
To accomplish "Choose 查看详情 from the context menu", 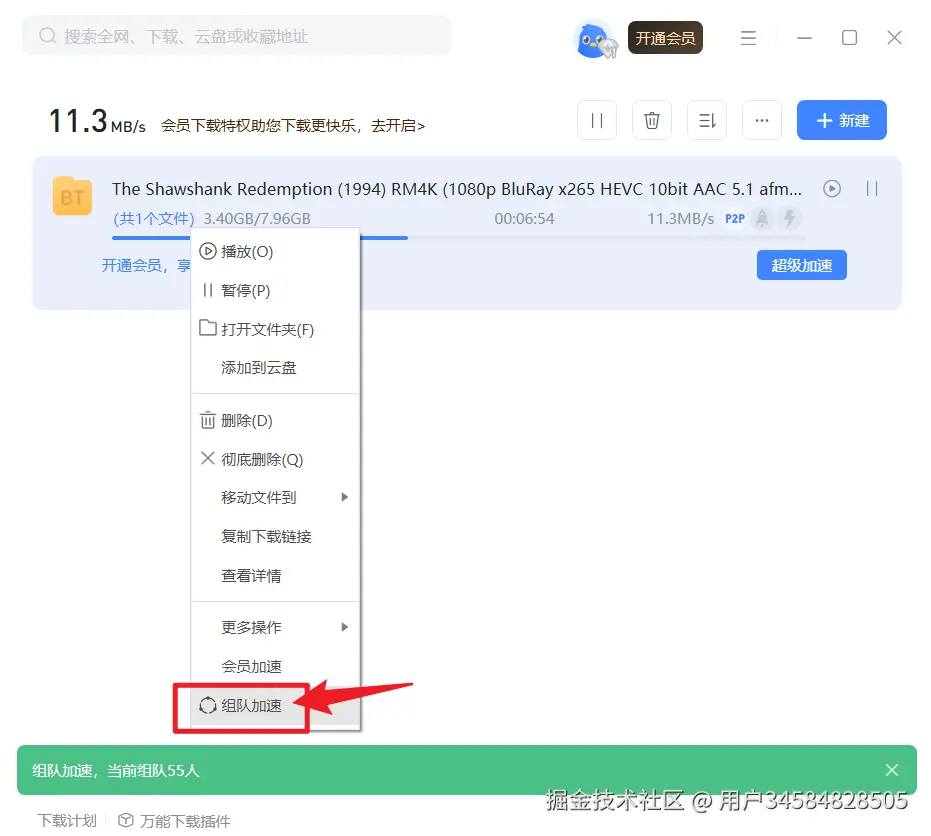I will [x=276, y=575].
